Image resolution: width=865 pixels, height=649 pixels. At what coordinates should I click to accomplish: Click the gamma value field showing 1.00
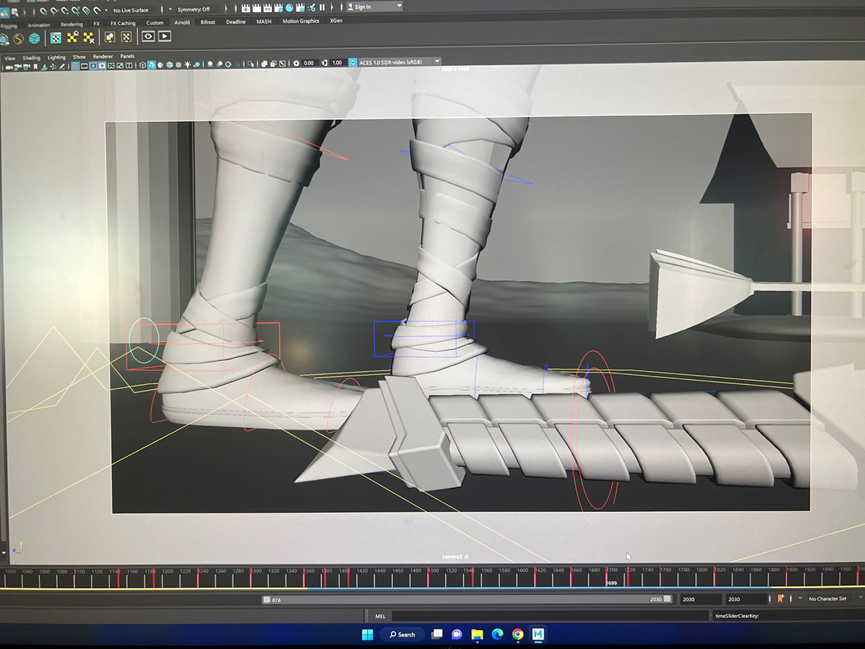tap(338, 62)
